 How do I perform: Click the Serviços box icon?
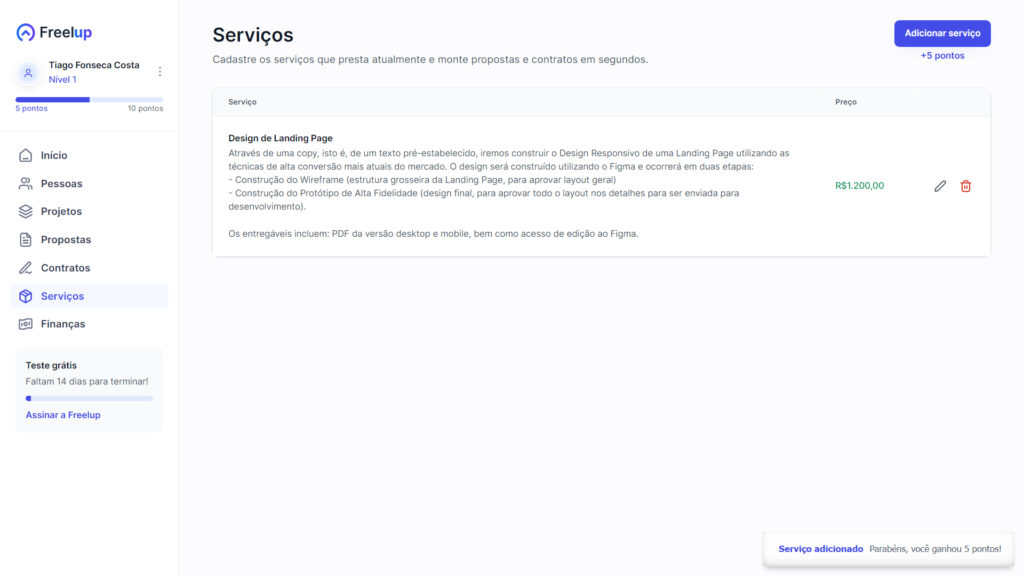click(26, 296)
